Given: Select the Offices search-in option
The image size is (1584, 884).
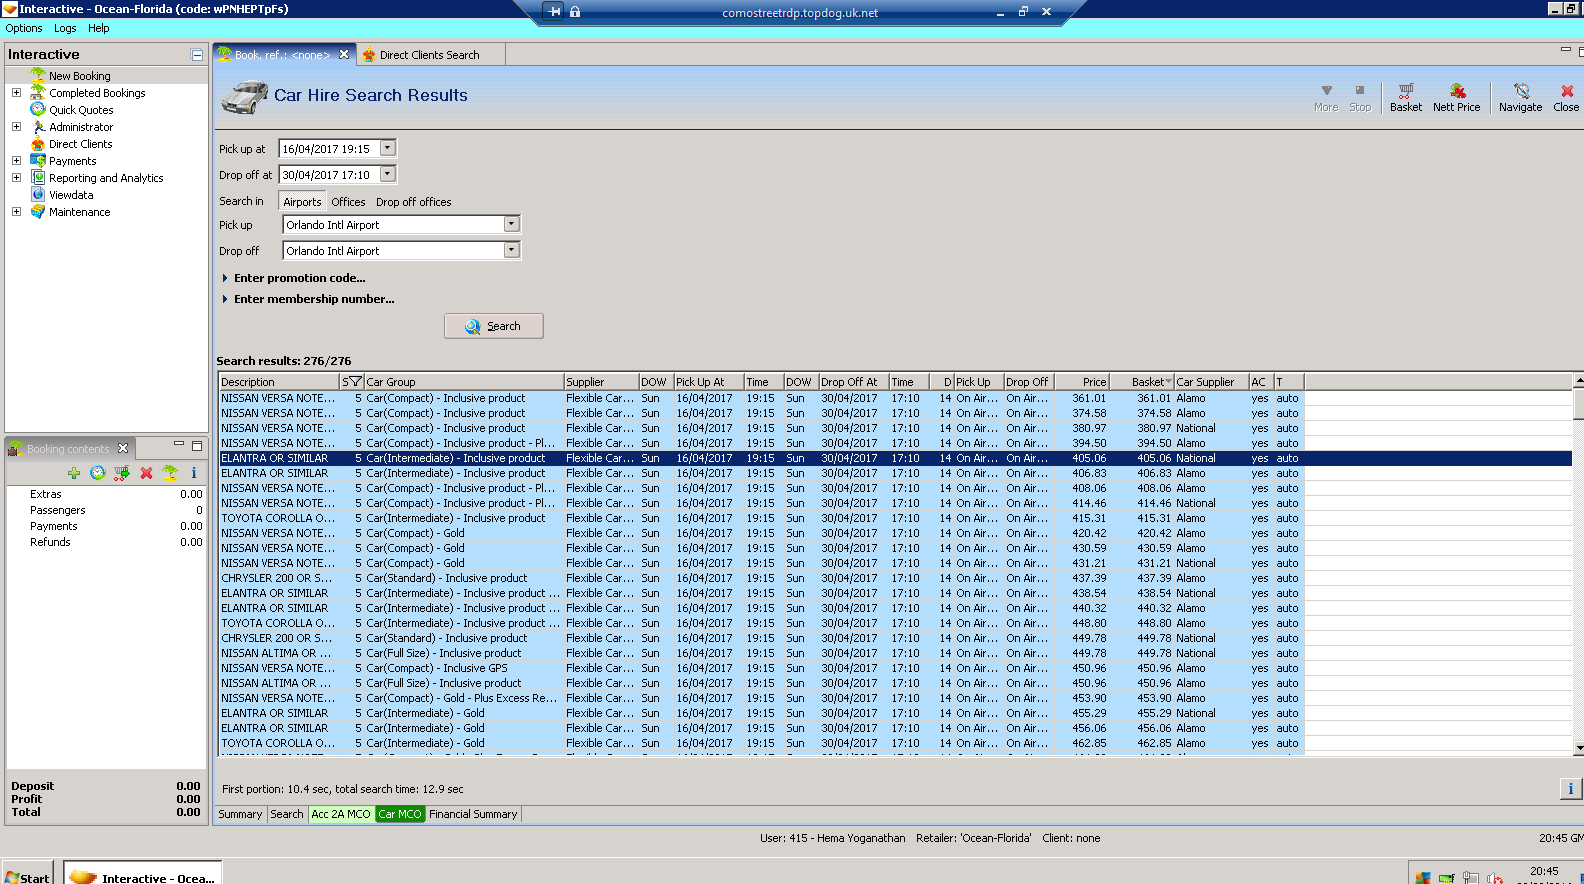Looking at the screenshot, I should [348, 202].
